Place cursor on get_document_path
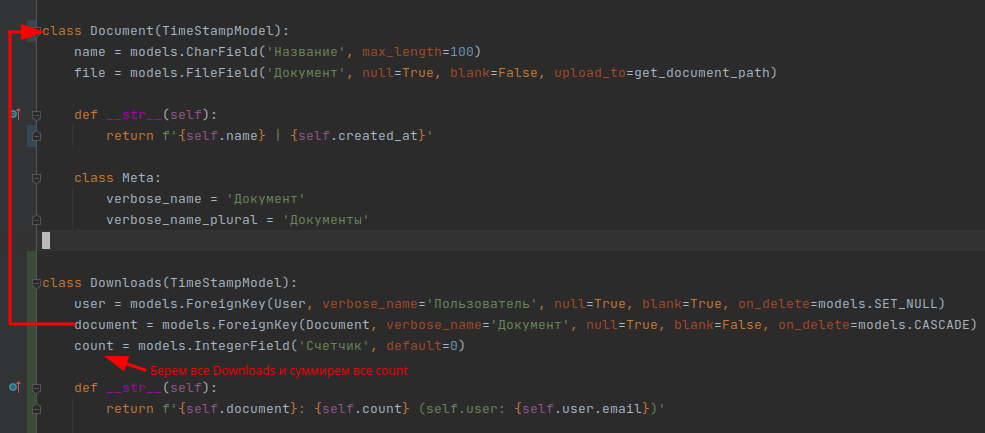The image size is (985, 433). 702,73
